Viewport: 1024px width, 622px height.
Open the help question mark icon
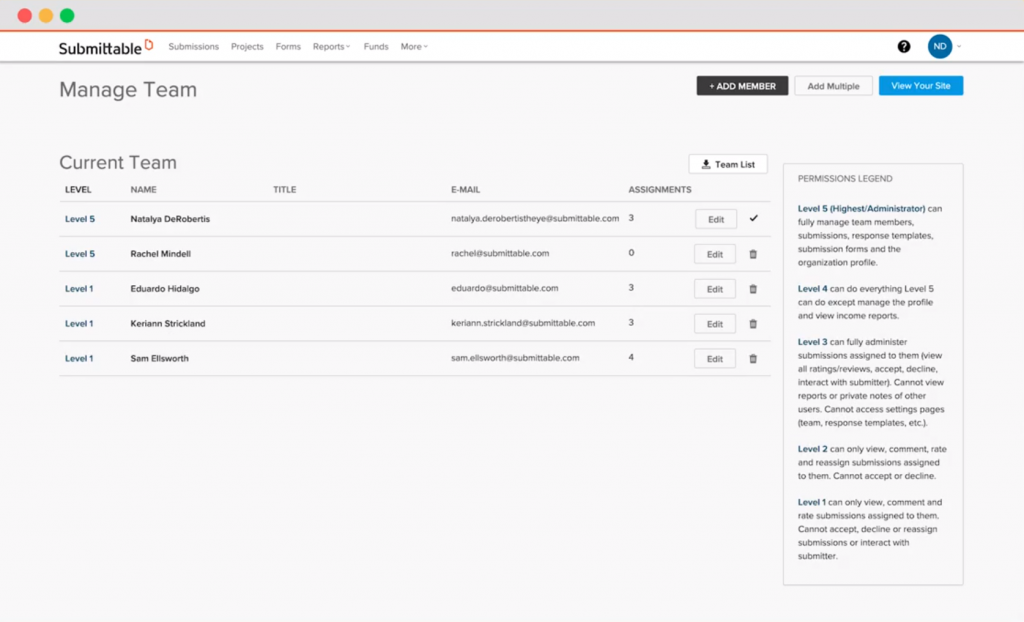[x=904, y=46]
